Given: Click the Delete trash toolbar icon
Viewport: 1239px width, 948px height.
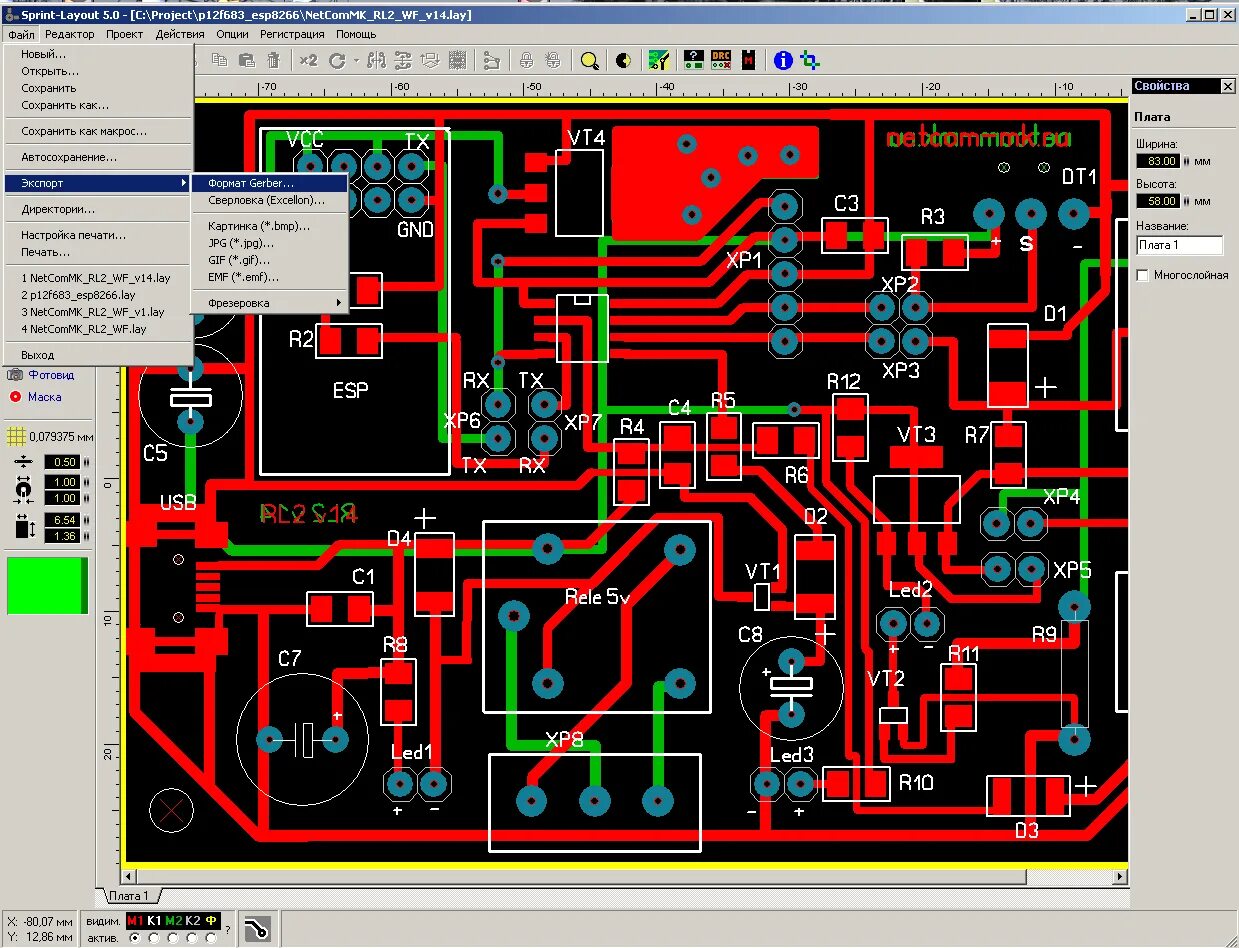Looking at the screenshot, I should (x=273, y=60).
